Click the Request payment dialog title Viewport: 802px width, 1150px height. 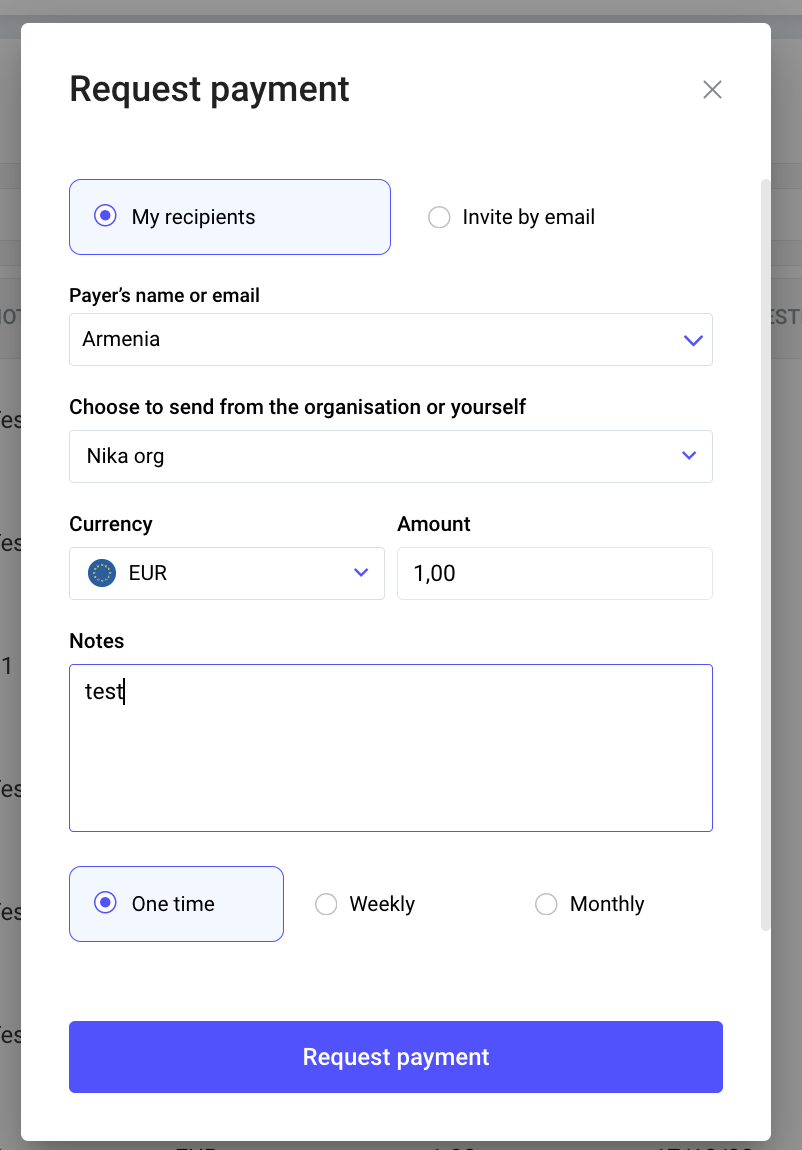[209, 89]
